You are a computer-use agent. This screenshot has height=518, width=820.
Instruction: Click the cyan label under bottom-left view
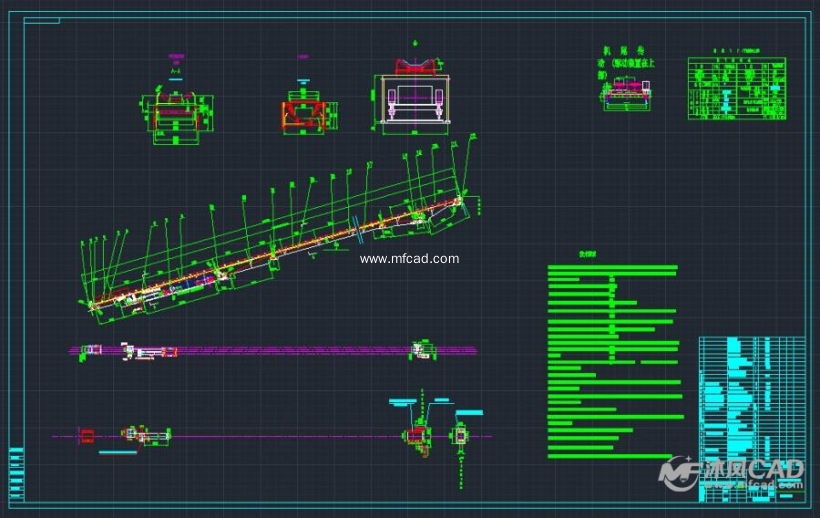[x=118, y=453]
